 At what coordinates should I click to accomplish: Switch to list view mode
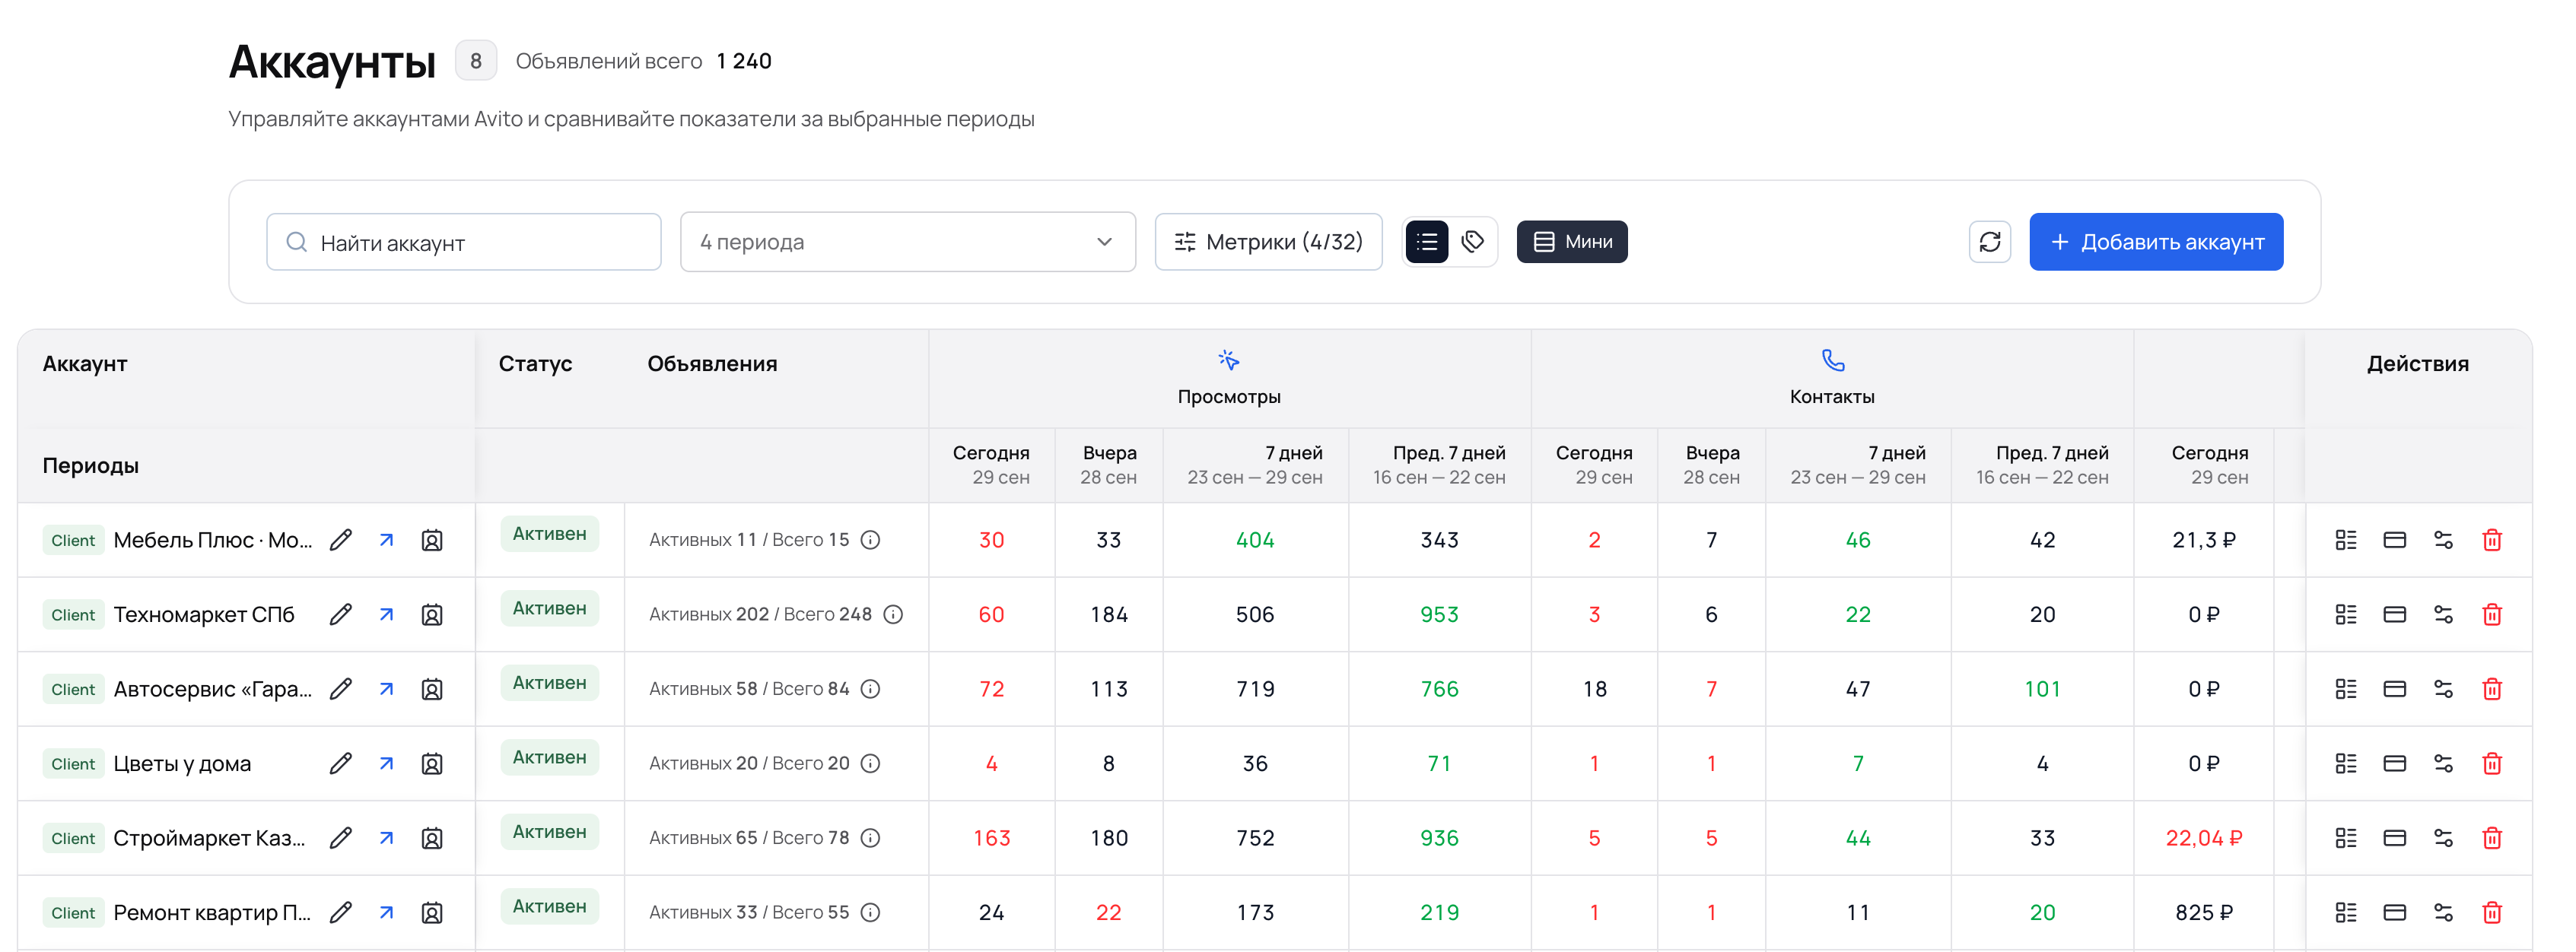[1426, 242]
